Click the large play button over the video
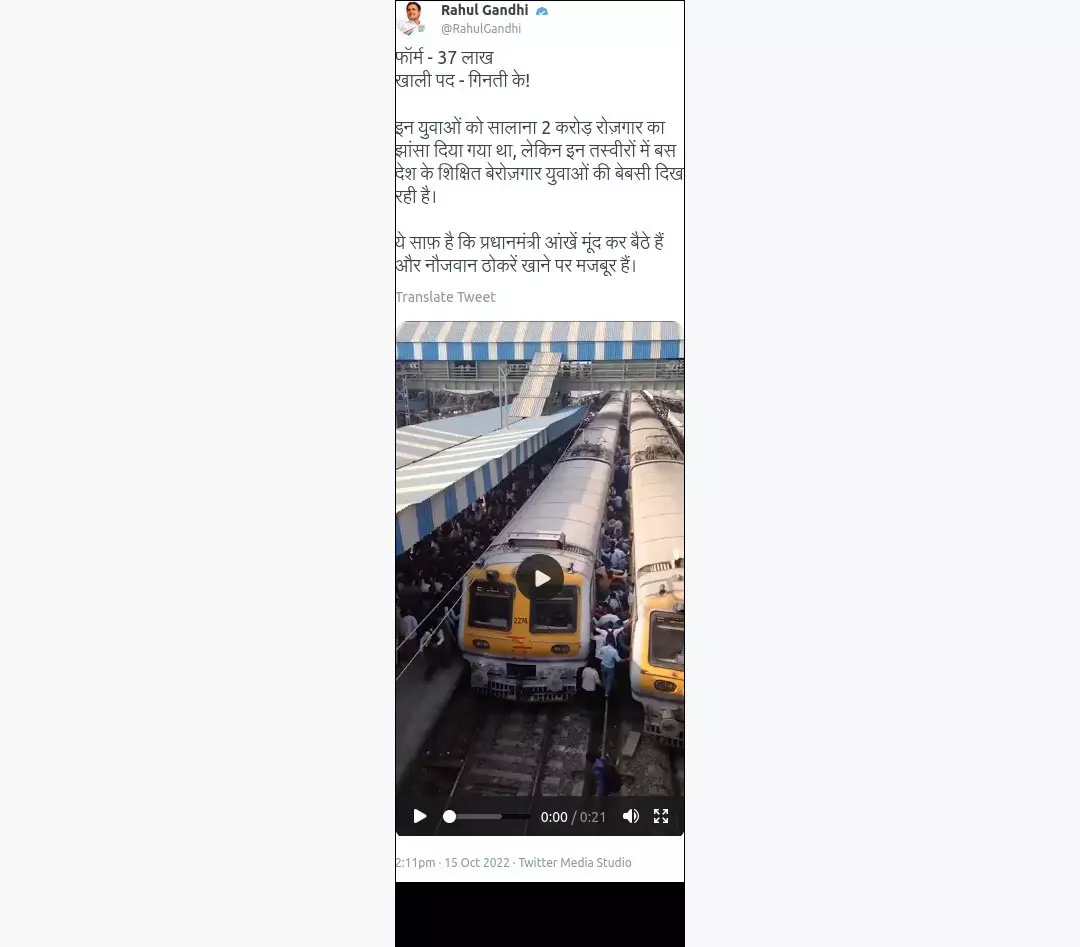 click(x=541, y=578)
